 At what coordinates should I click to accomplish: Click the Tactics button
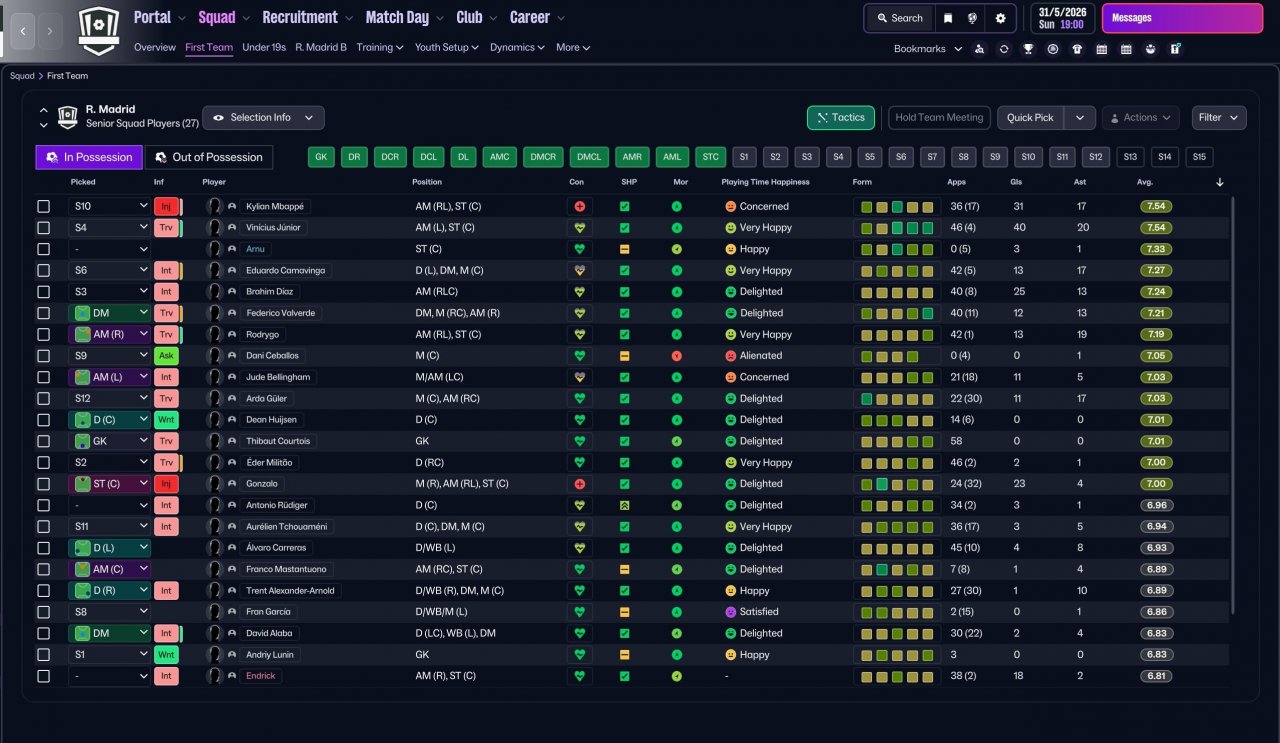coord(841,118)
